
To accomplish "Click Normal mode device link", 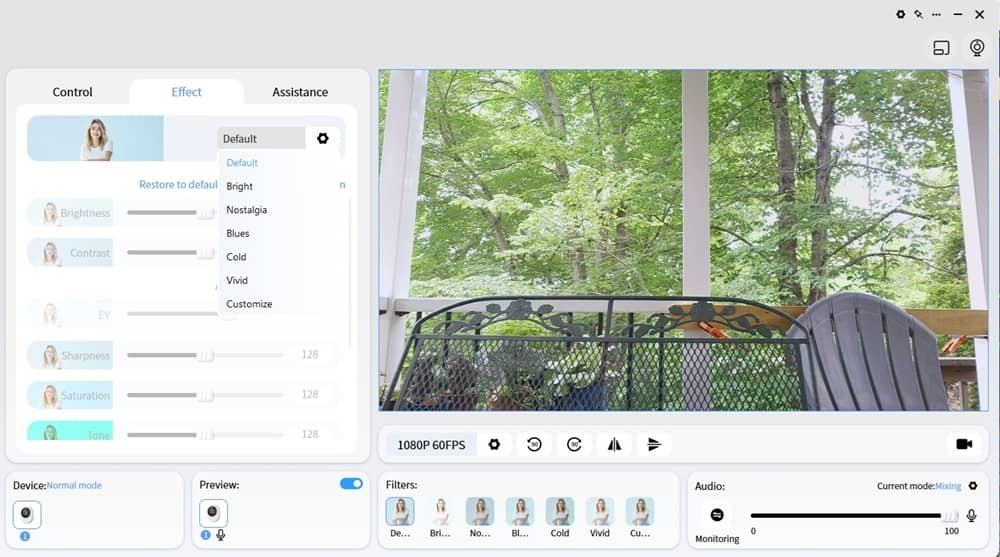I will pos(74,486).
